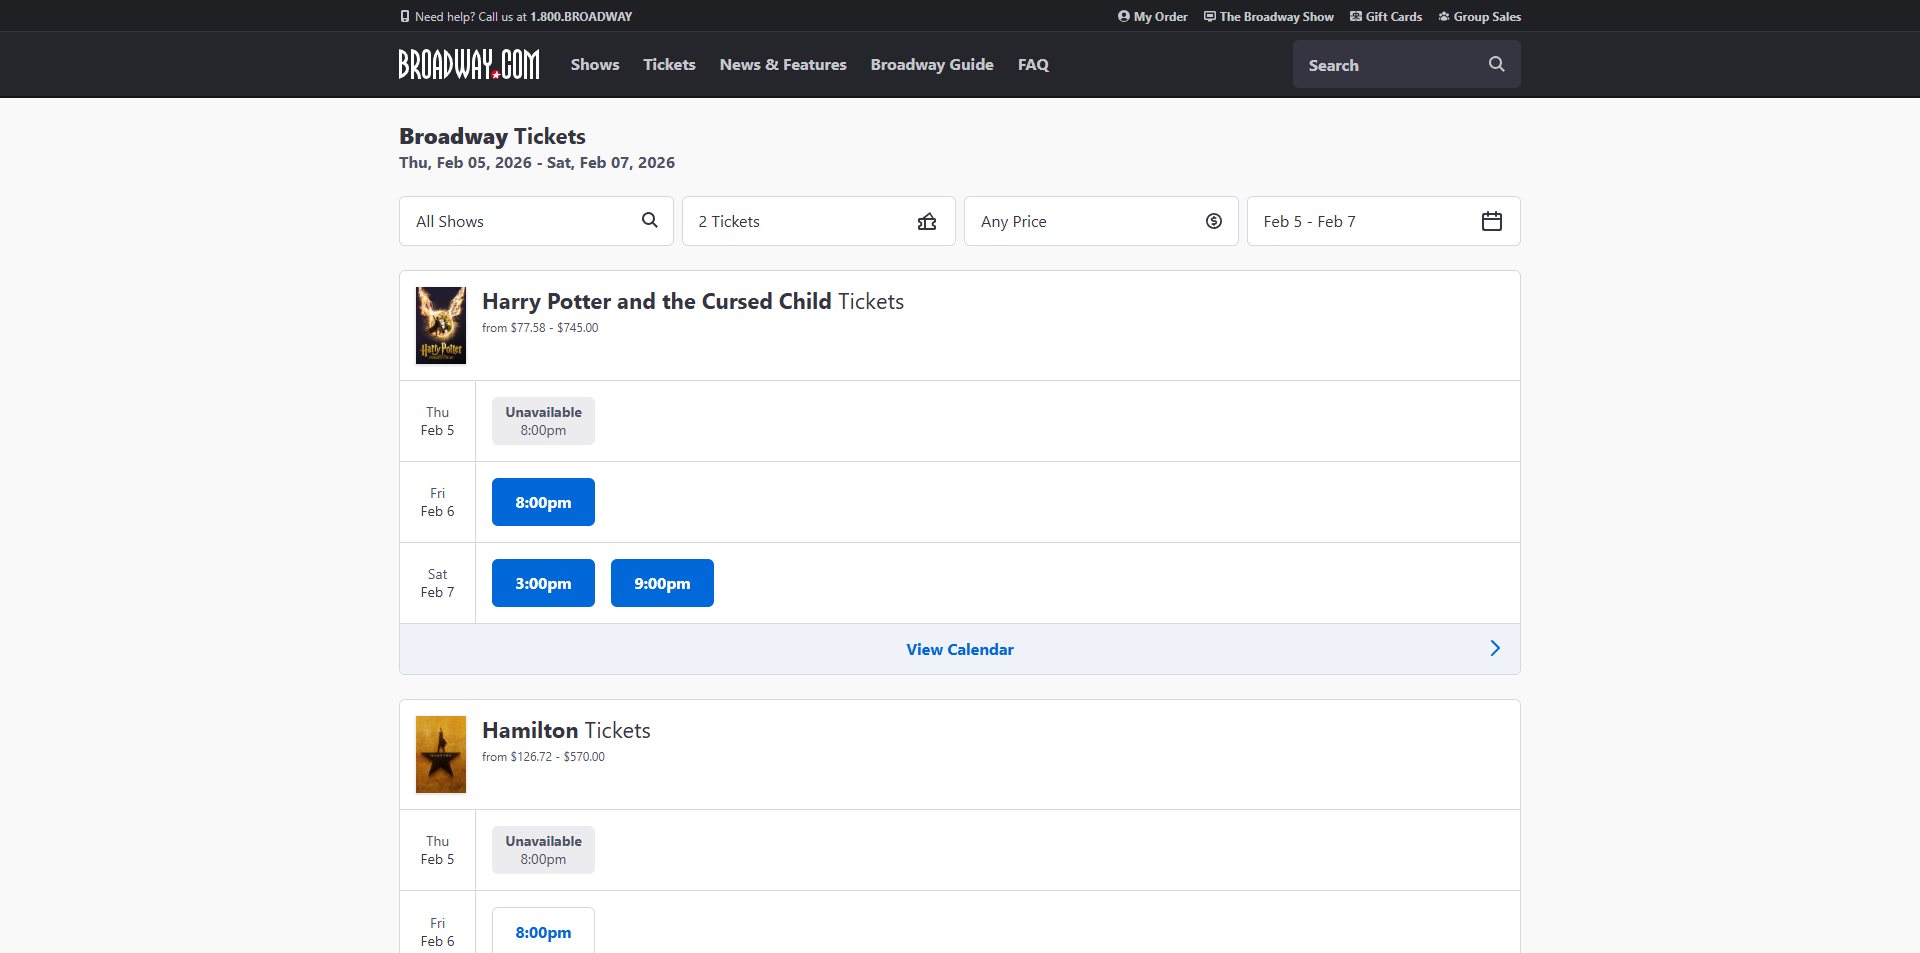Click the Hamilton poster thumbnail
Viewport: 1920px width, 953px height.
pyautogui.click(x=441, y=754)
